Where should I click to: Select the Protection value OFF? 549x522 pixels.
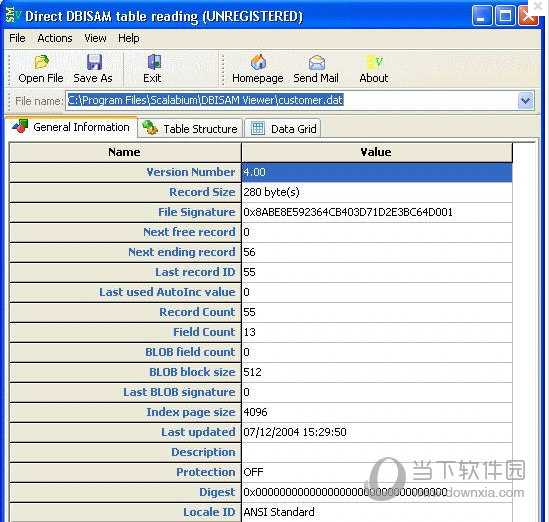(x=377, y=472)
